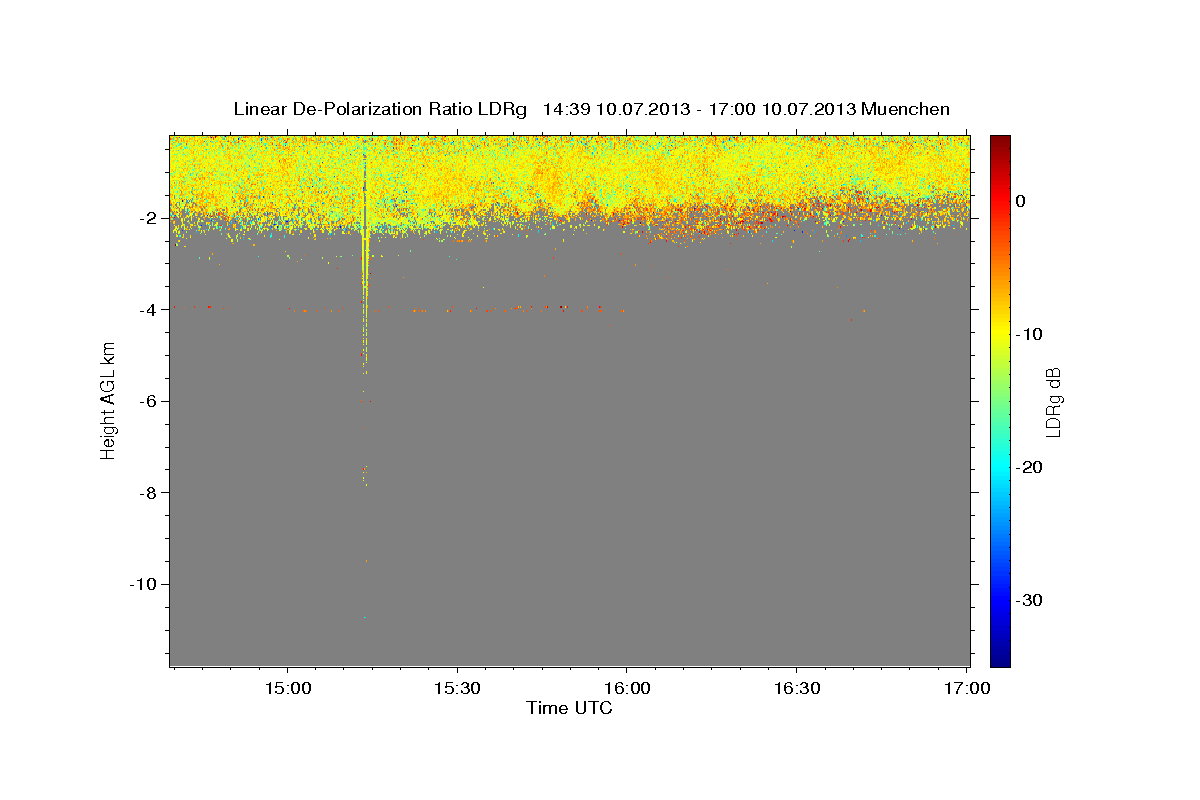Click the 'LDRg dB' colorbar label
This screenshot has height=800, width=1200.
tap(1052, 402)
